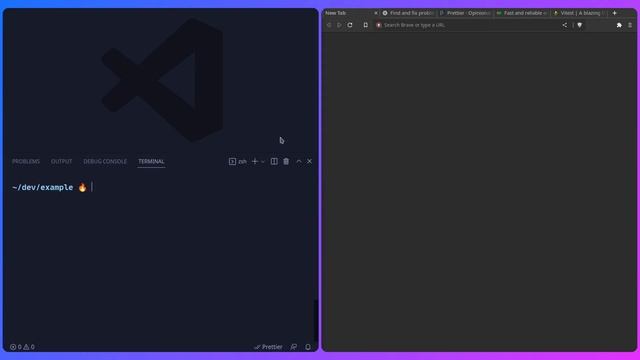Create a new terminal with plus icon
The image size is (640, 360).
(x=255, y=162)
